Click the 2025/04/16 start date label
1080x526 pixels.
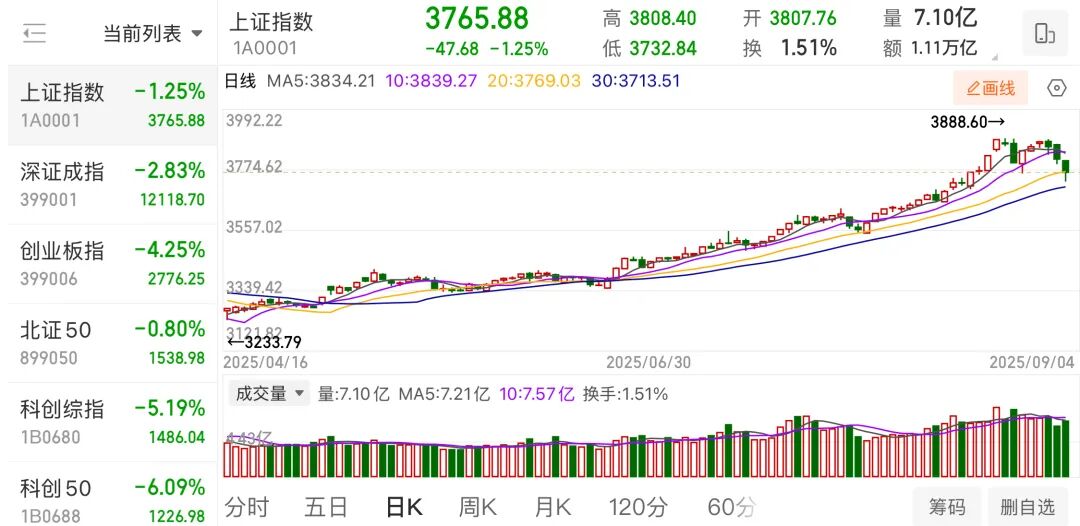(x=266, y=362)
